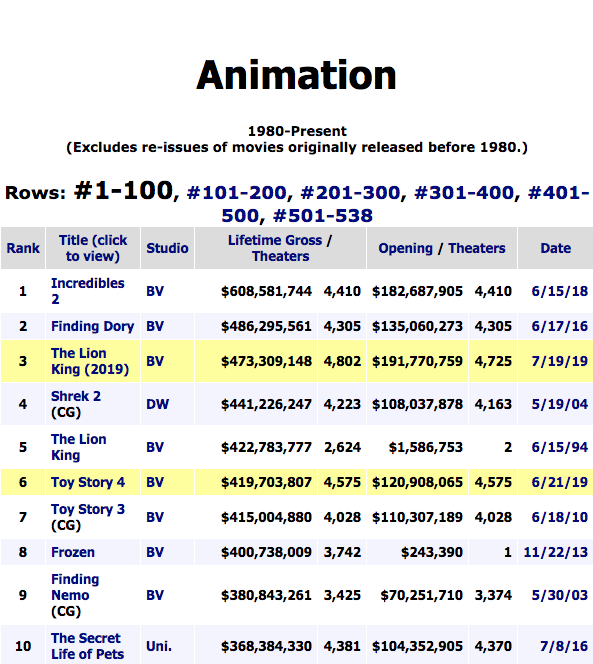Screen dimensions: 593x664
Task: Open the DW studio link for Shrek 2
Action: click(x=157, y=404)
